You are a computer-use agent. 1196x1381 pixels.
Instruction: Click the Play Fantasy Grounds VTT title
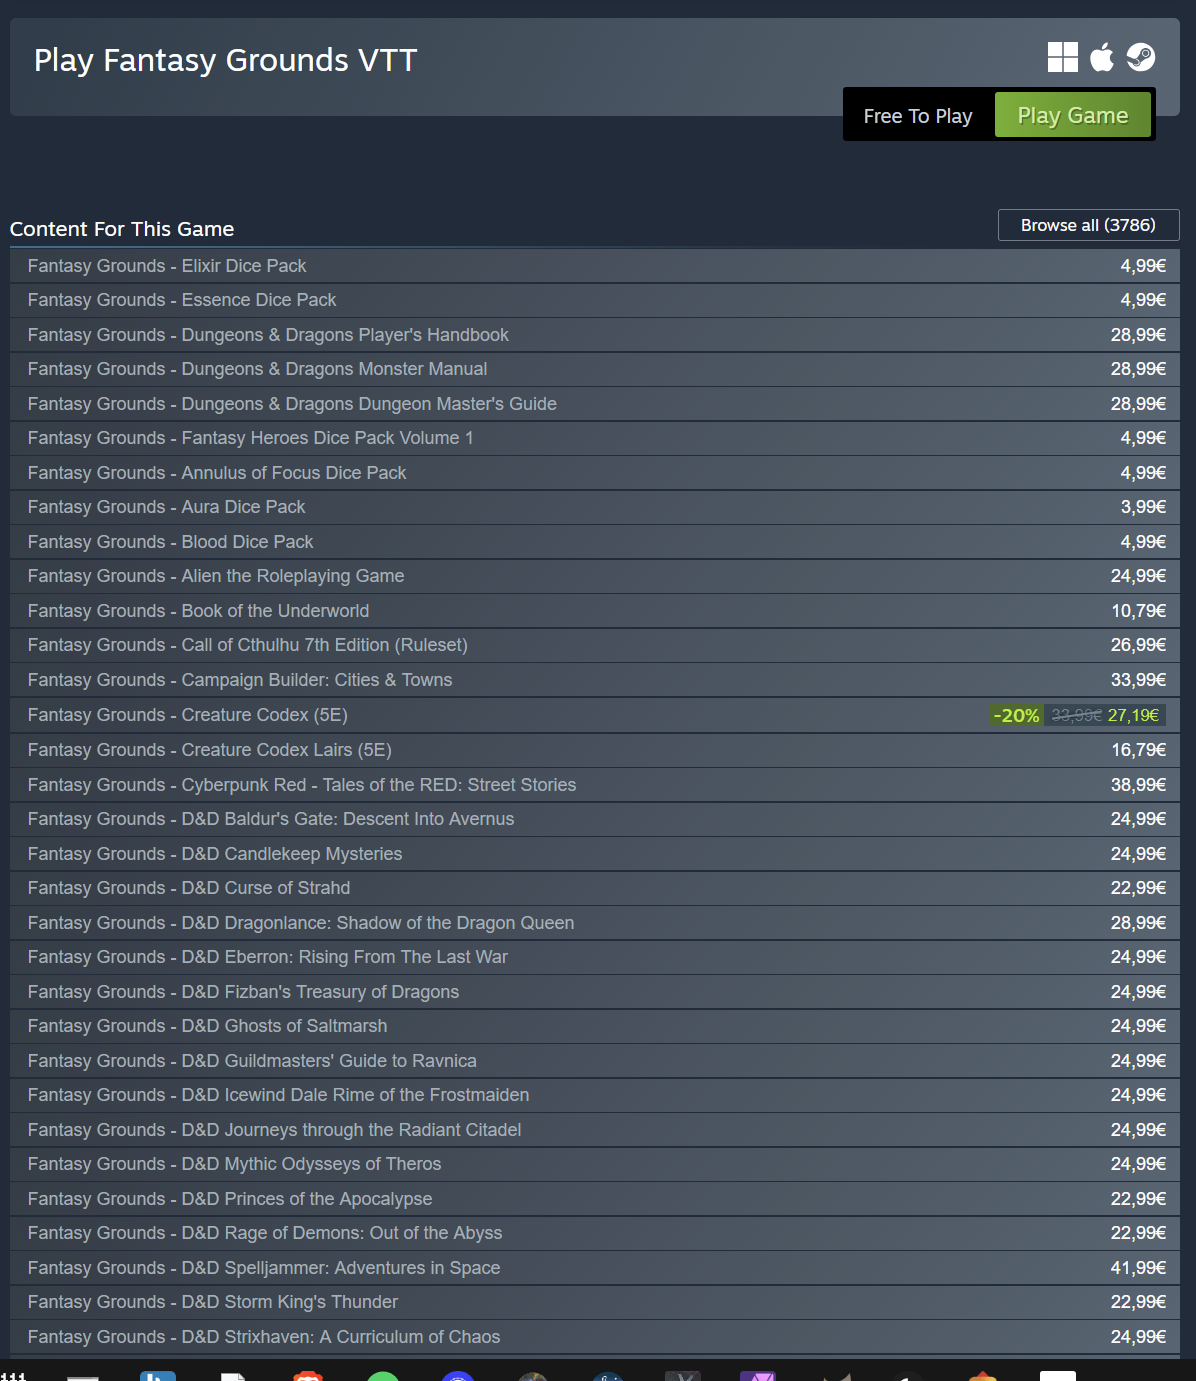click(225, 60)
